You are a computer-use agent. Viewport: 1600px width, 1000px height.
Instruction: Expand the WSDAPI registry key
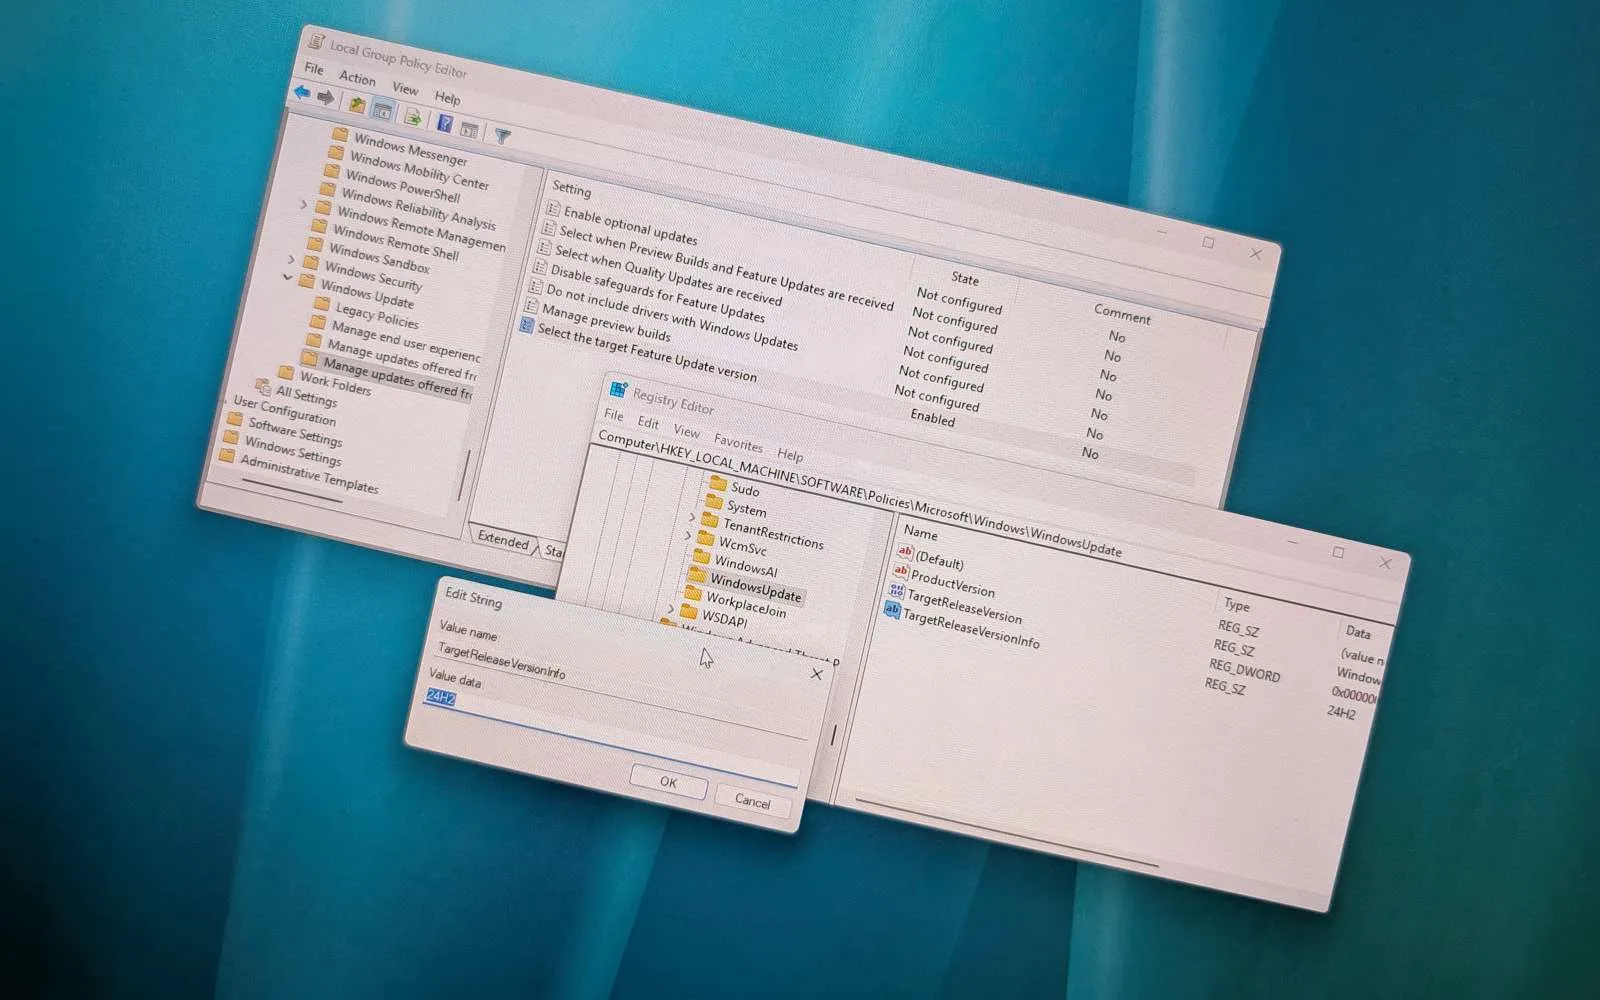click(671, 608)
